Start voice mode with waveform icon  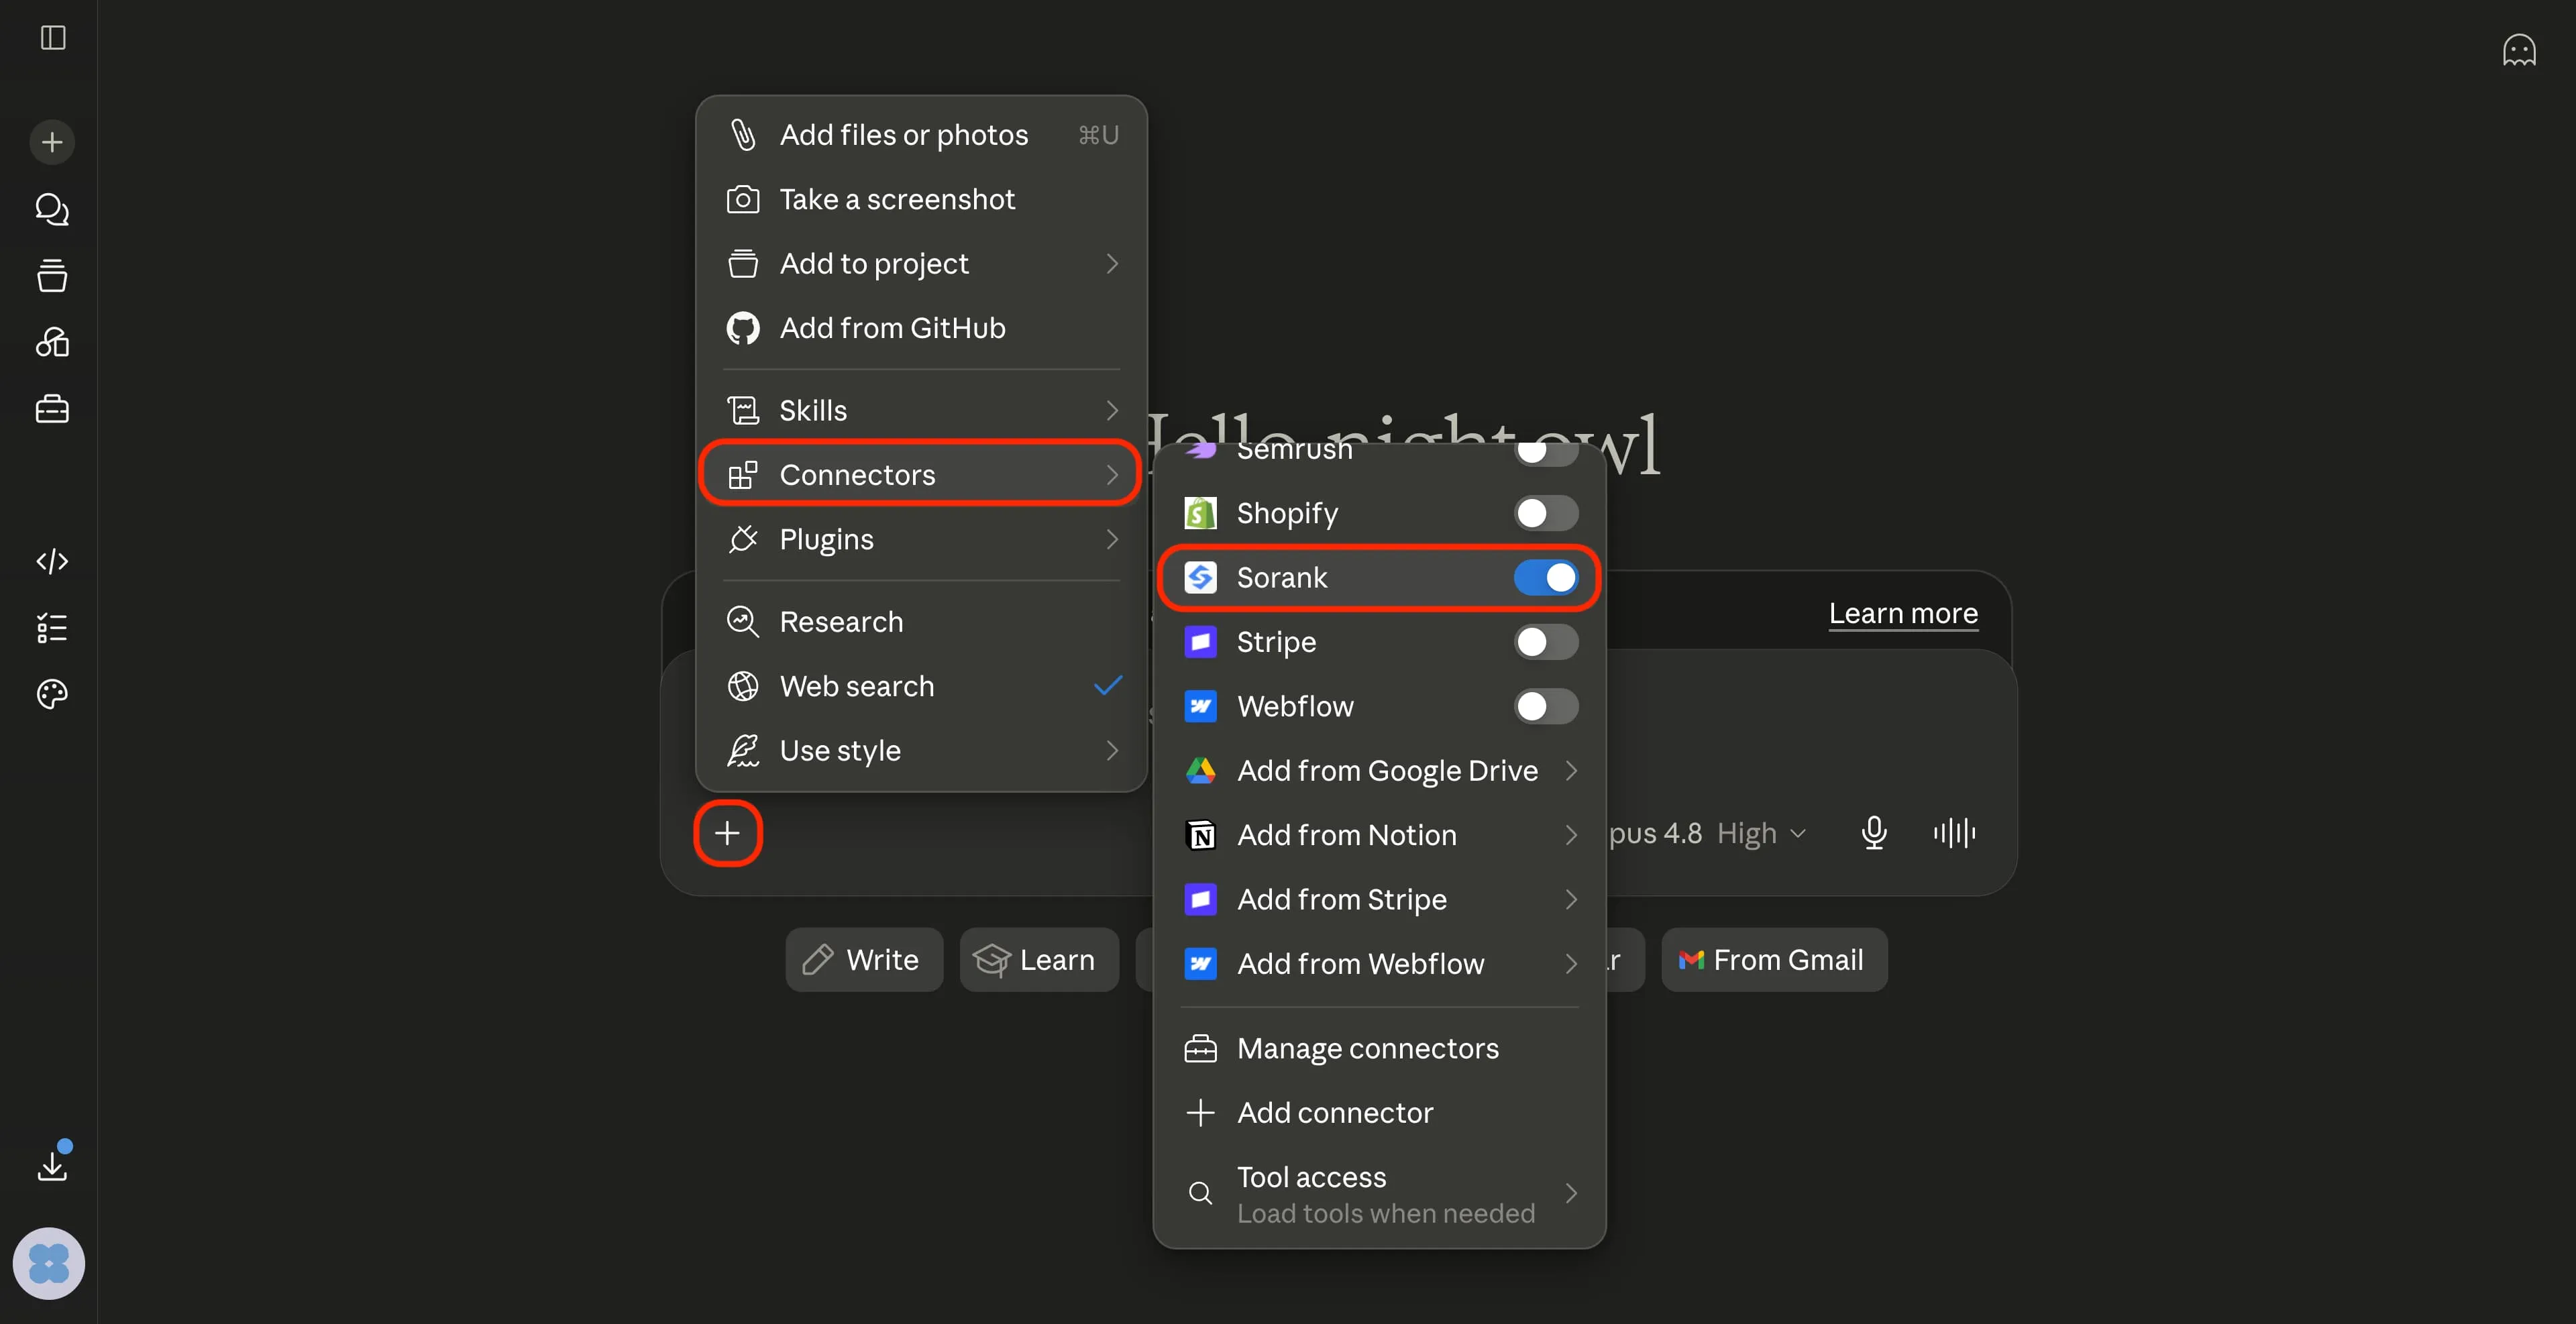(1954, 833)
